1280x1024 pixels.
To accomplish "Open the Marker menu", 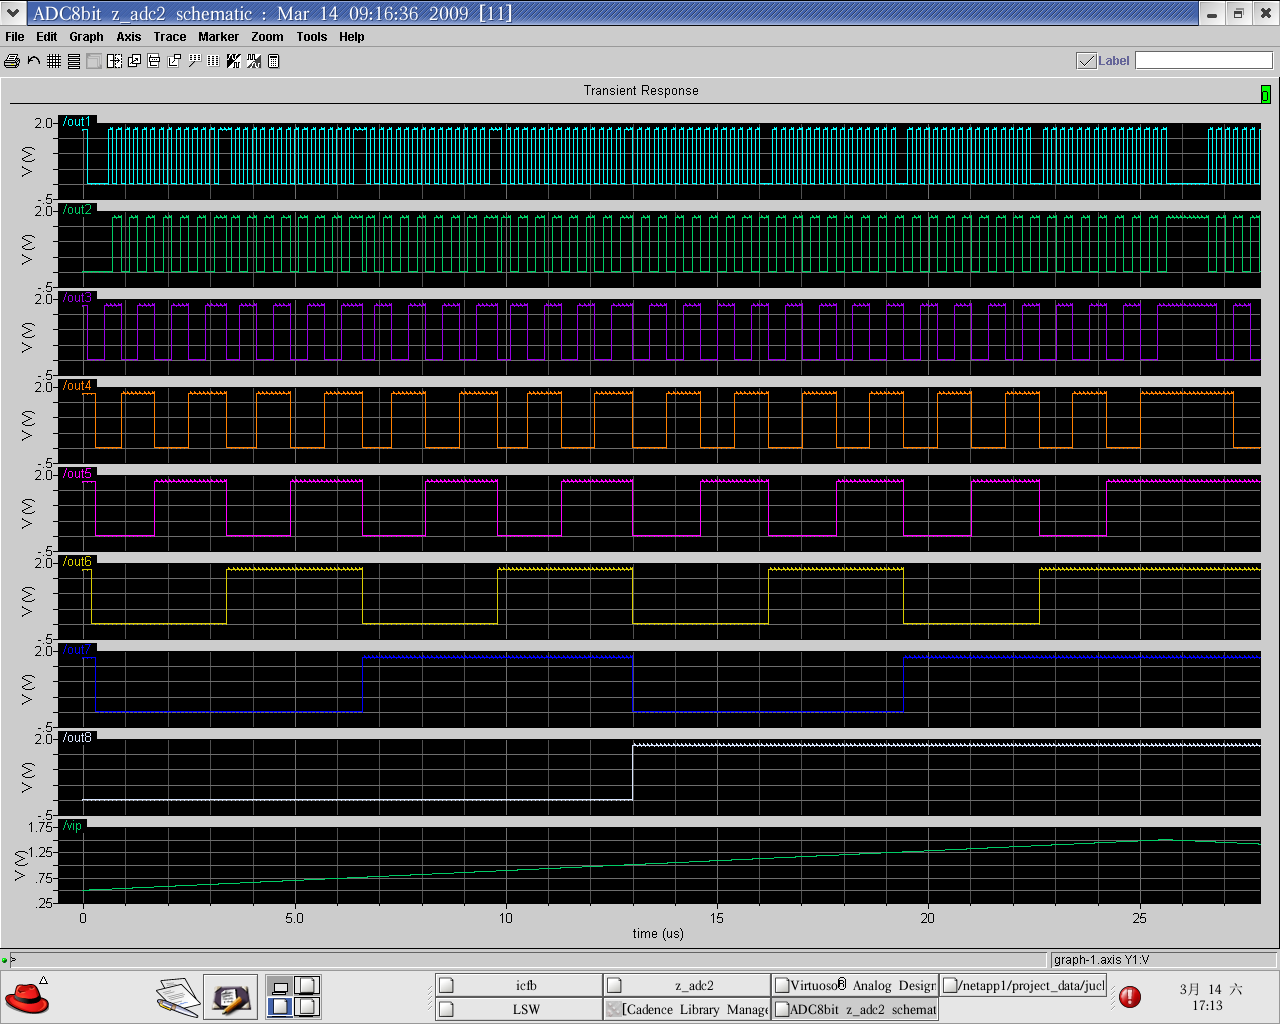I will pos(218,37).
